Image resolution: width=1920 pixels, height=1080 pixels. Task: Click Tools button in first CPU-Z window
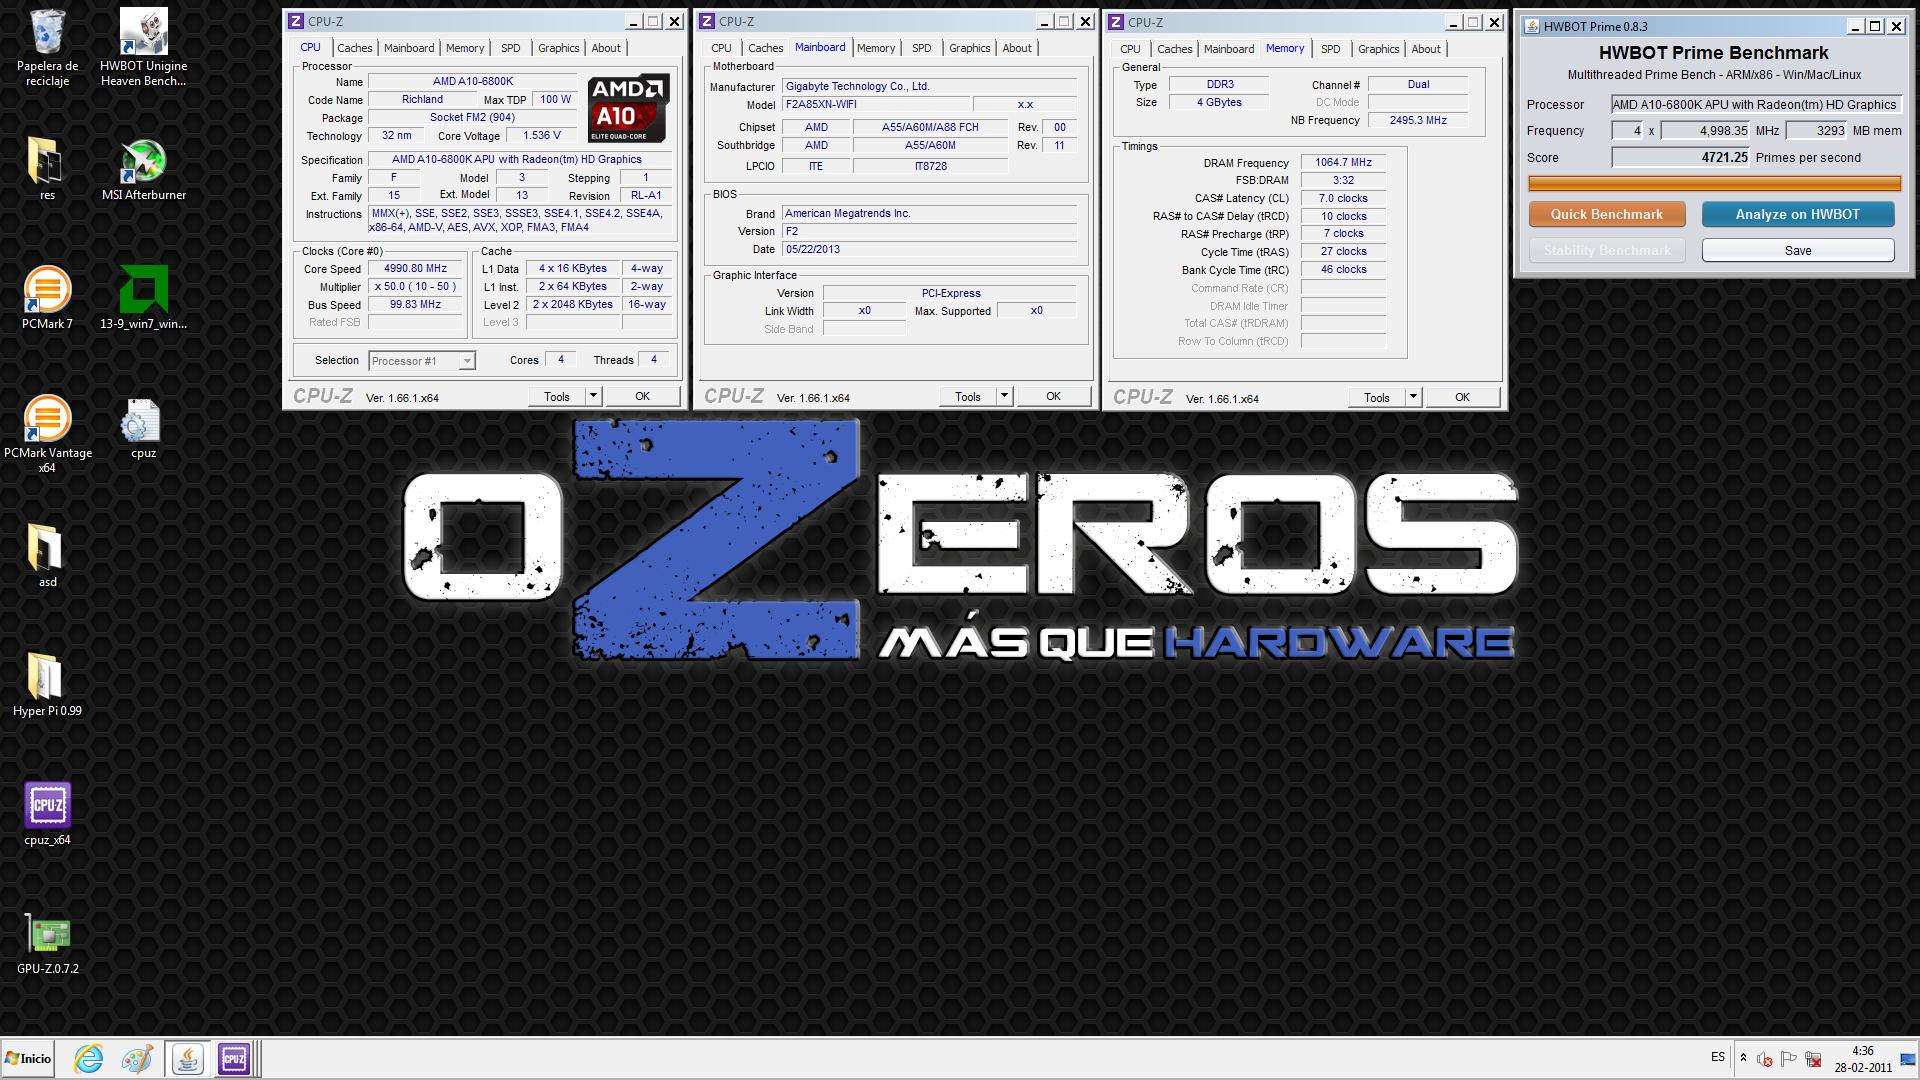pos(557,397)
